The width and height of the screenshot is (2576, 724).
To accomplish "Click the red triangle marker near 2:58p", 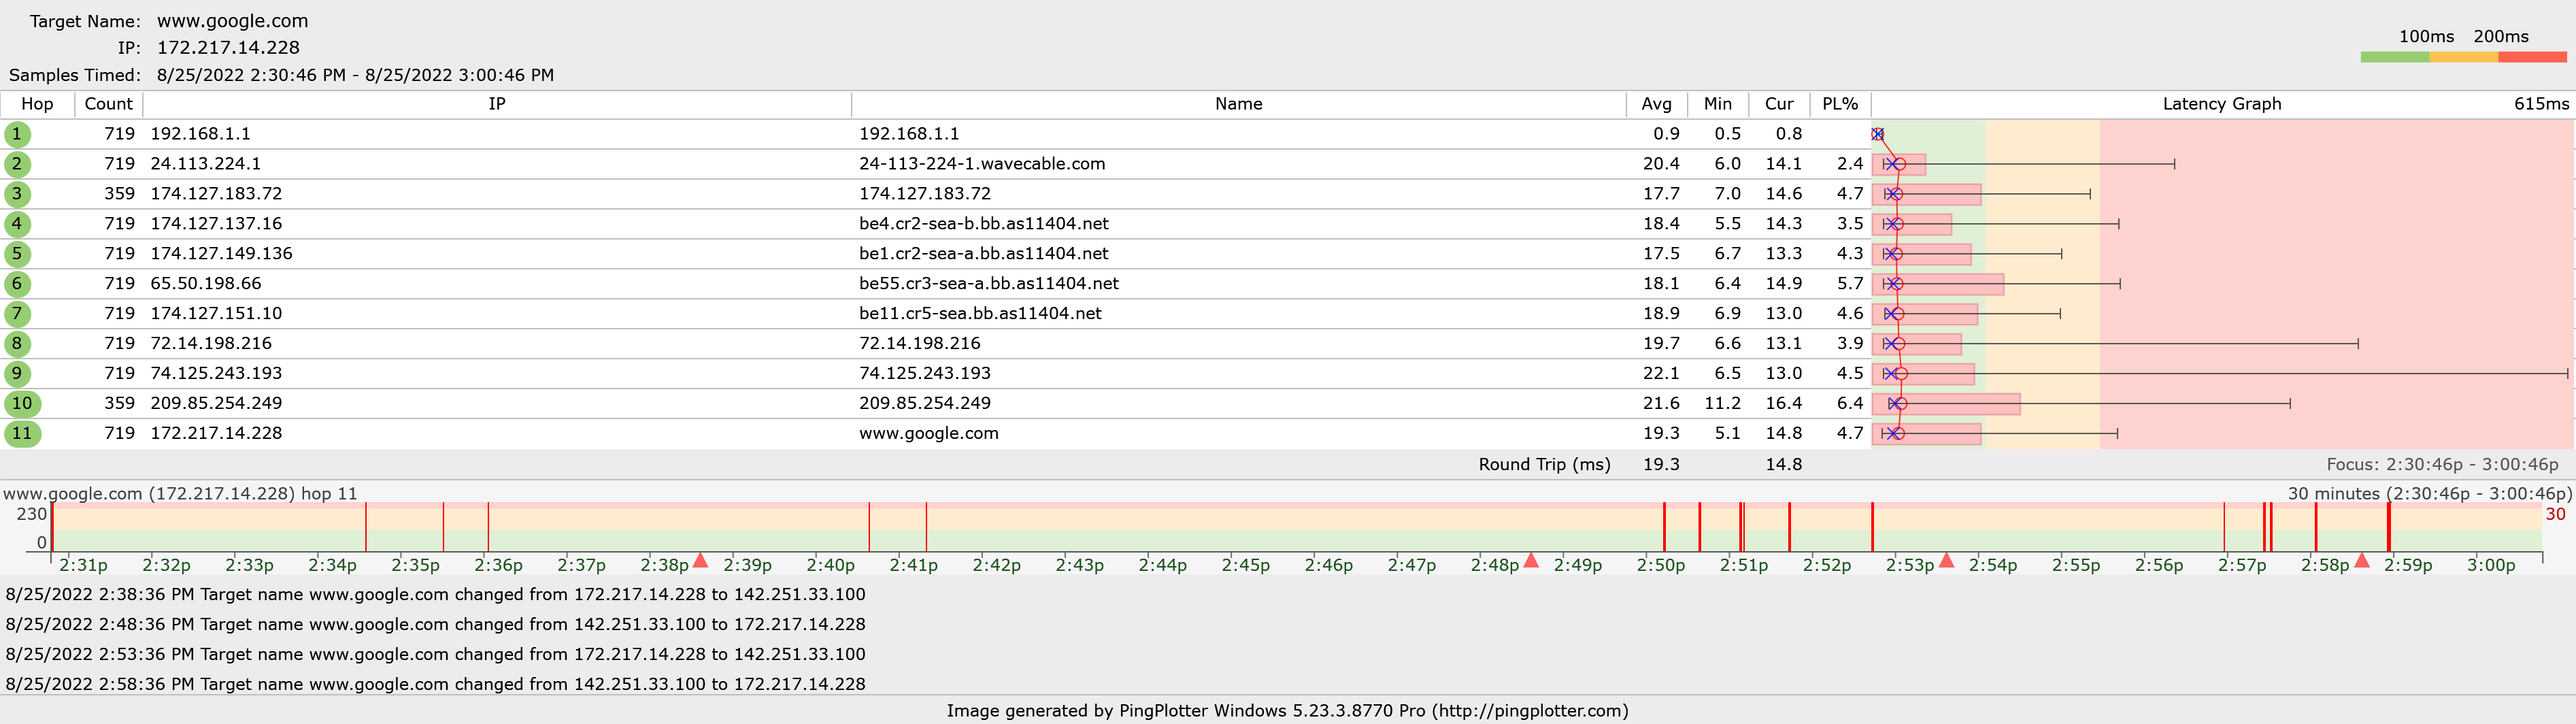I will 2361,560.
